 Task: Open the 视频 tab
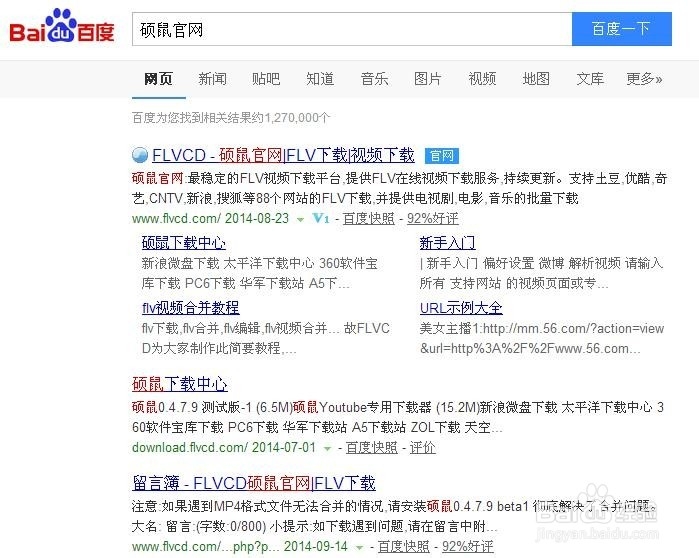click(482, 79)
